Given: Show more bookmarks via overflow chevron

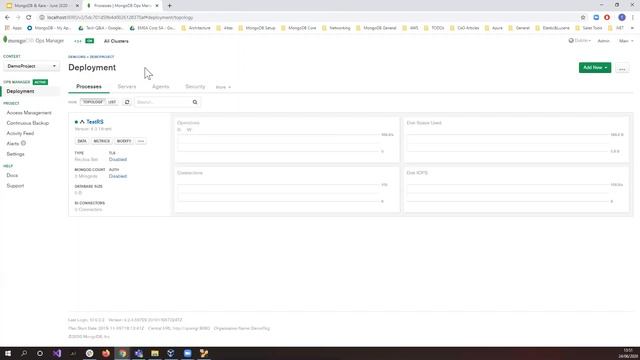Looking at the screenshot, I should 632,28.
